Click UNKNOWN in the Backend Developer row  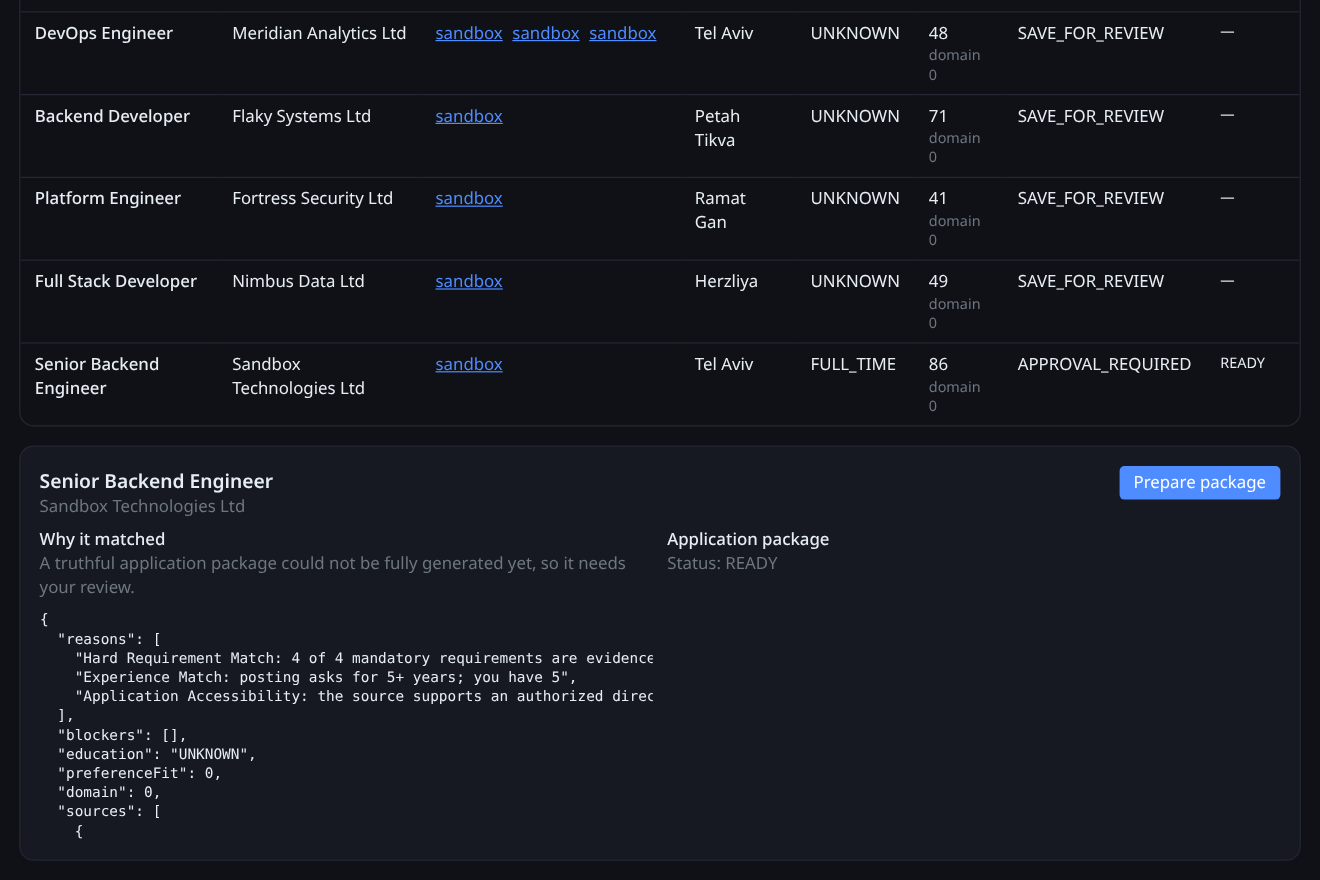click(855, 116)
